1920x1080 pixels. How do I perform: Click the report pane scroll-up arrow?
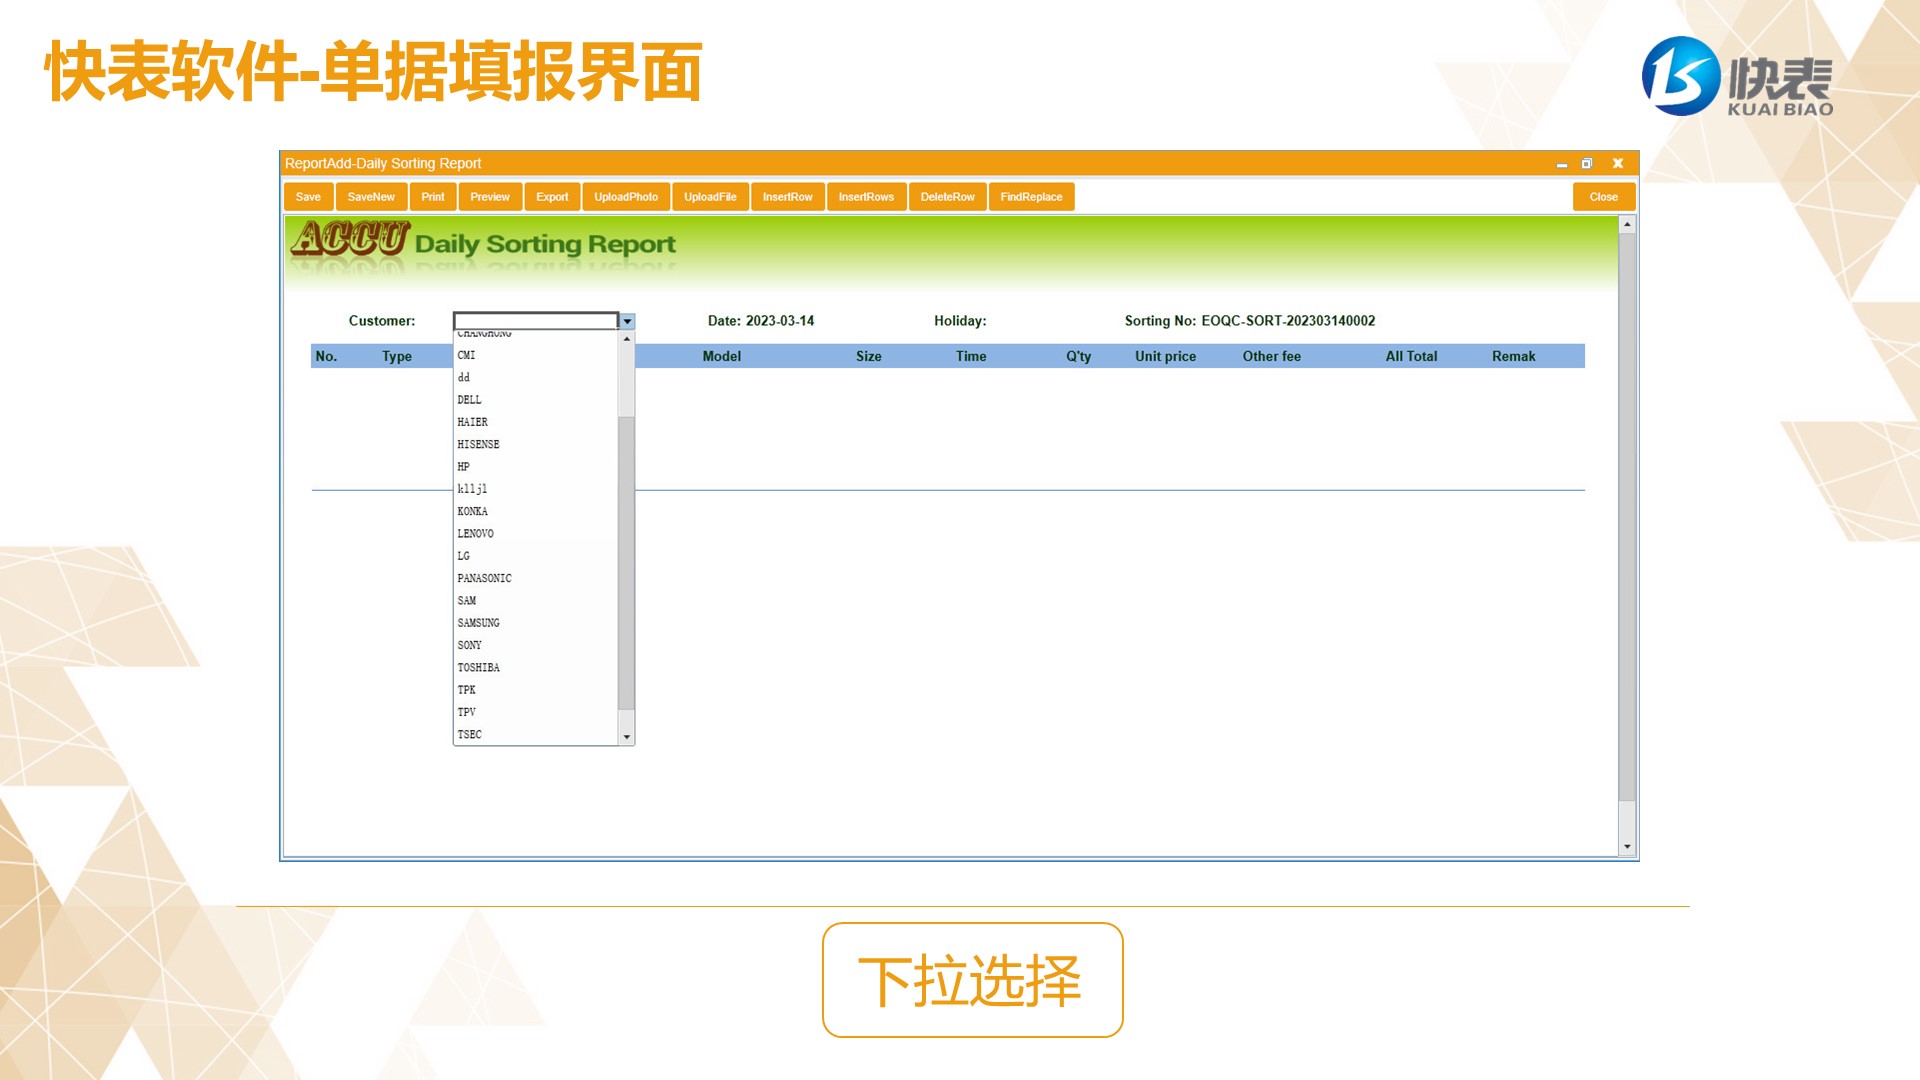coord(1627,225)
